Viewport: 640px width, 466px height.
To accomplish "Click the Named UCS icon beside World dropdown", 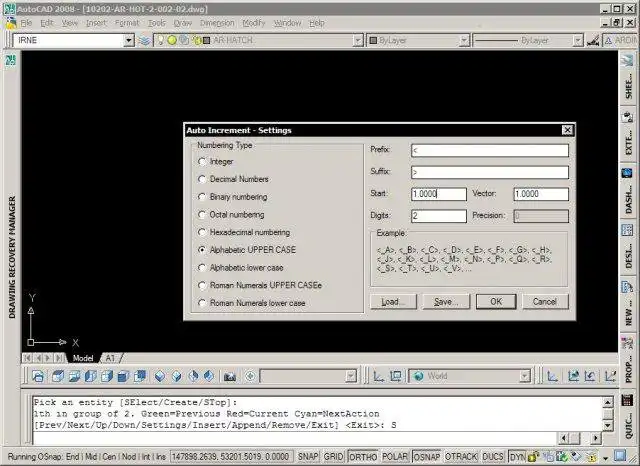I will pyautogui.click(x=396, y=376).
